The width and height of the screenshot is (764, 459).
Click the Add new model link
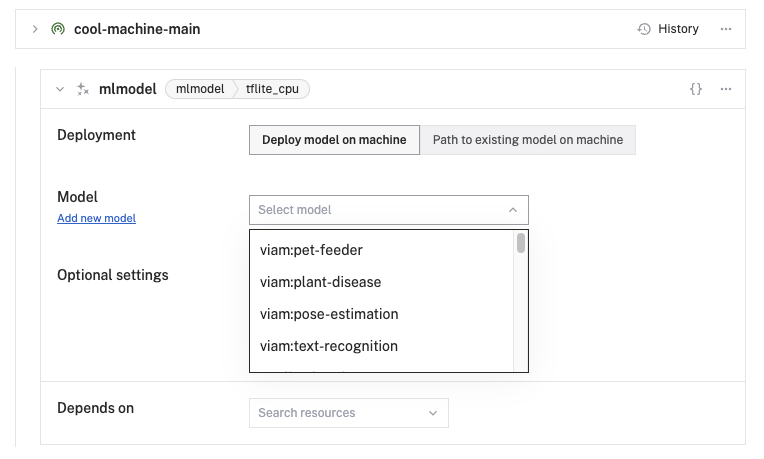point(96,218)
